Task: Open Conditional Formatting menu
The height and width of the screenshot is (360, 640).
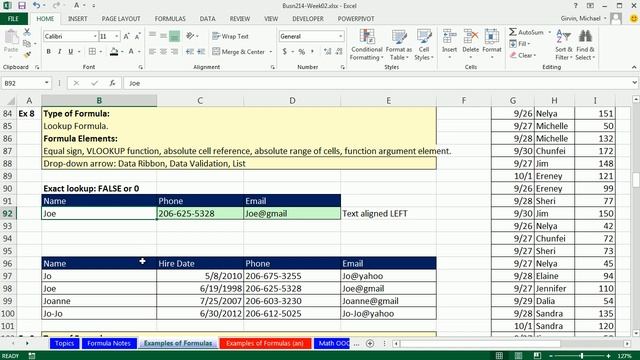Action: coord(367,45)
